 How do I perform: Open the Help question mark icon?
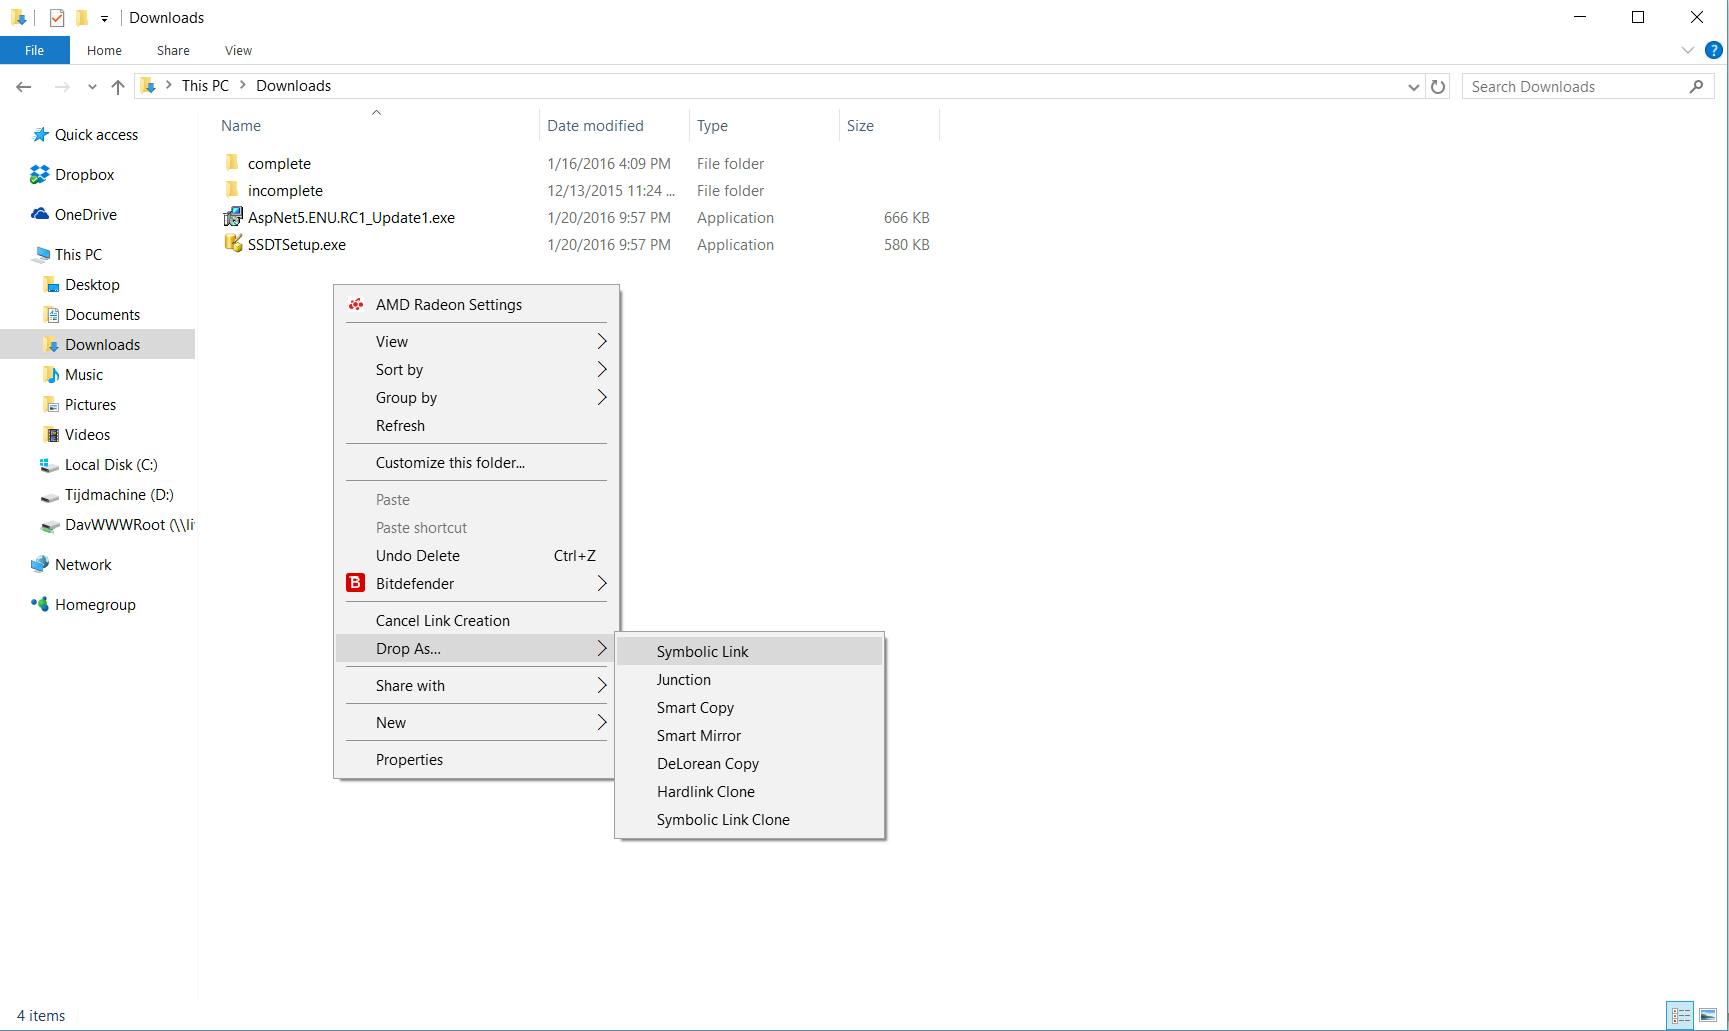click(x=1713, y=50)
